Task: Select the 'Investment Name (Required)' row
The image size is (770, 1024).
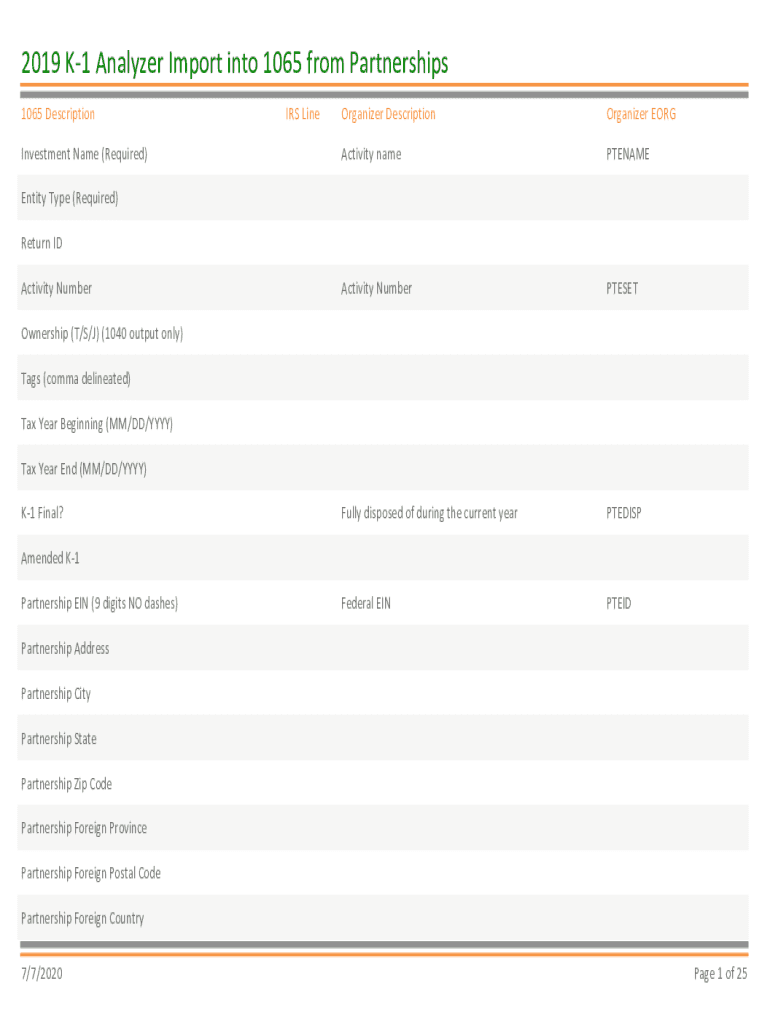Action: coord(84,154)
